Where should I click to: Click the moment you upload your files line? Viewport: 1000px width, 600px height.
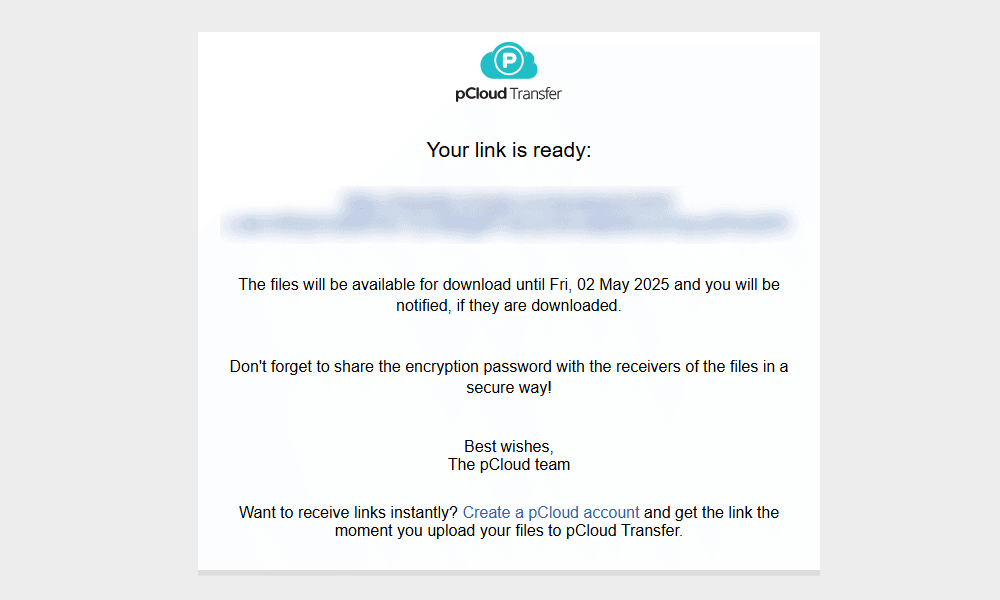click(509, 531)
